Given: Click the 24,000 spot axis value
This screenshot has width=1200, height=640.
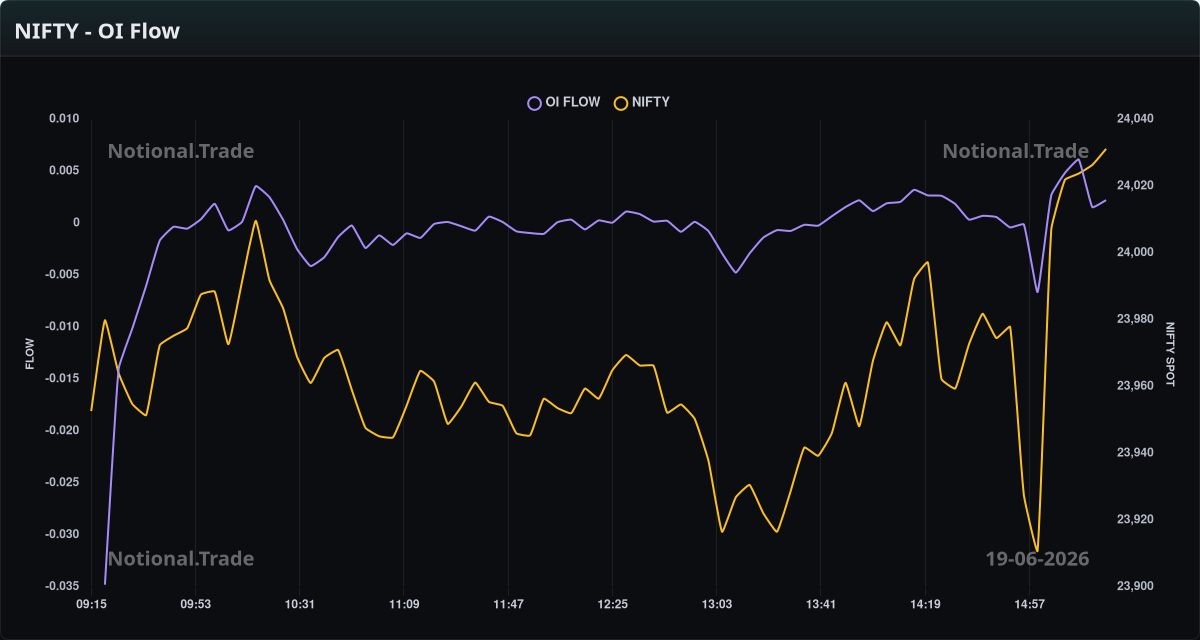Looking at the screenshot, I should pos(1135,253).
